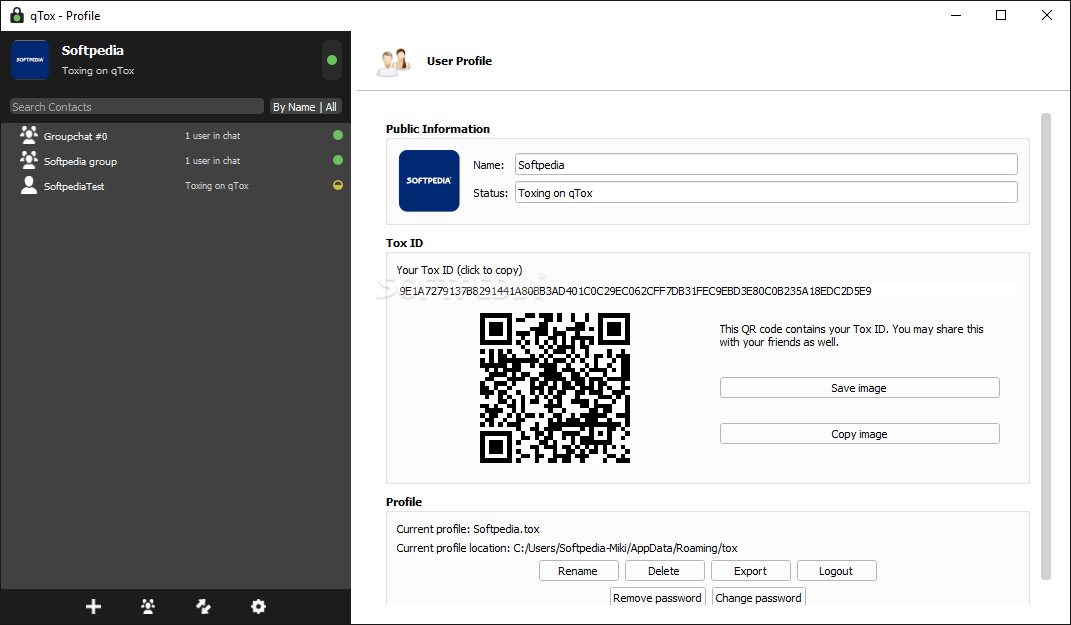Close the qTox window

[1046, 15]
